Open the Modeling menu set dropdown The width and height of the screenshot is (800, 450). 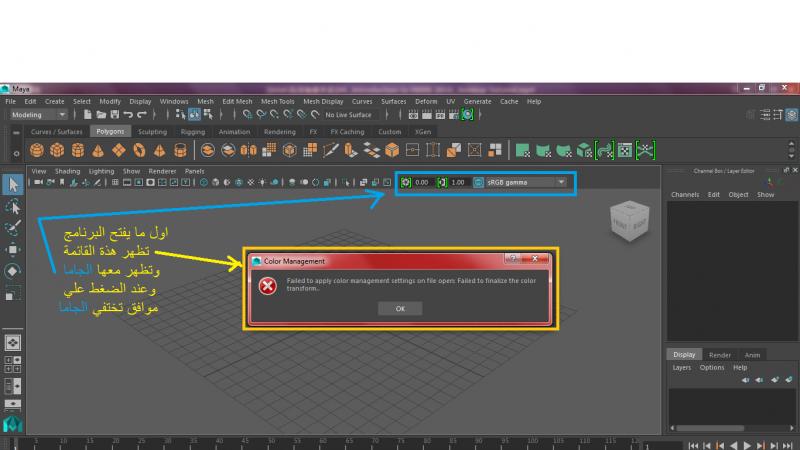pos(39,114)
